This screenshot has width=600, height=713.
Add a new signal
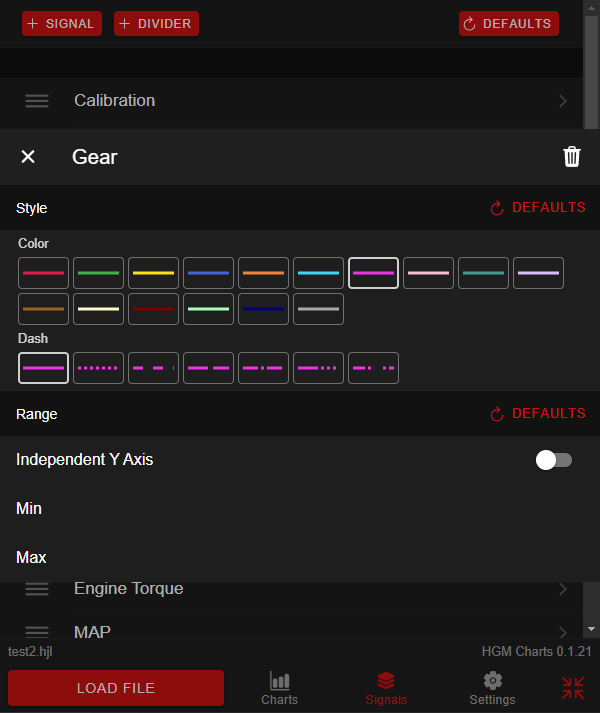pyautogui.click(x=62, y=23)
